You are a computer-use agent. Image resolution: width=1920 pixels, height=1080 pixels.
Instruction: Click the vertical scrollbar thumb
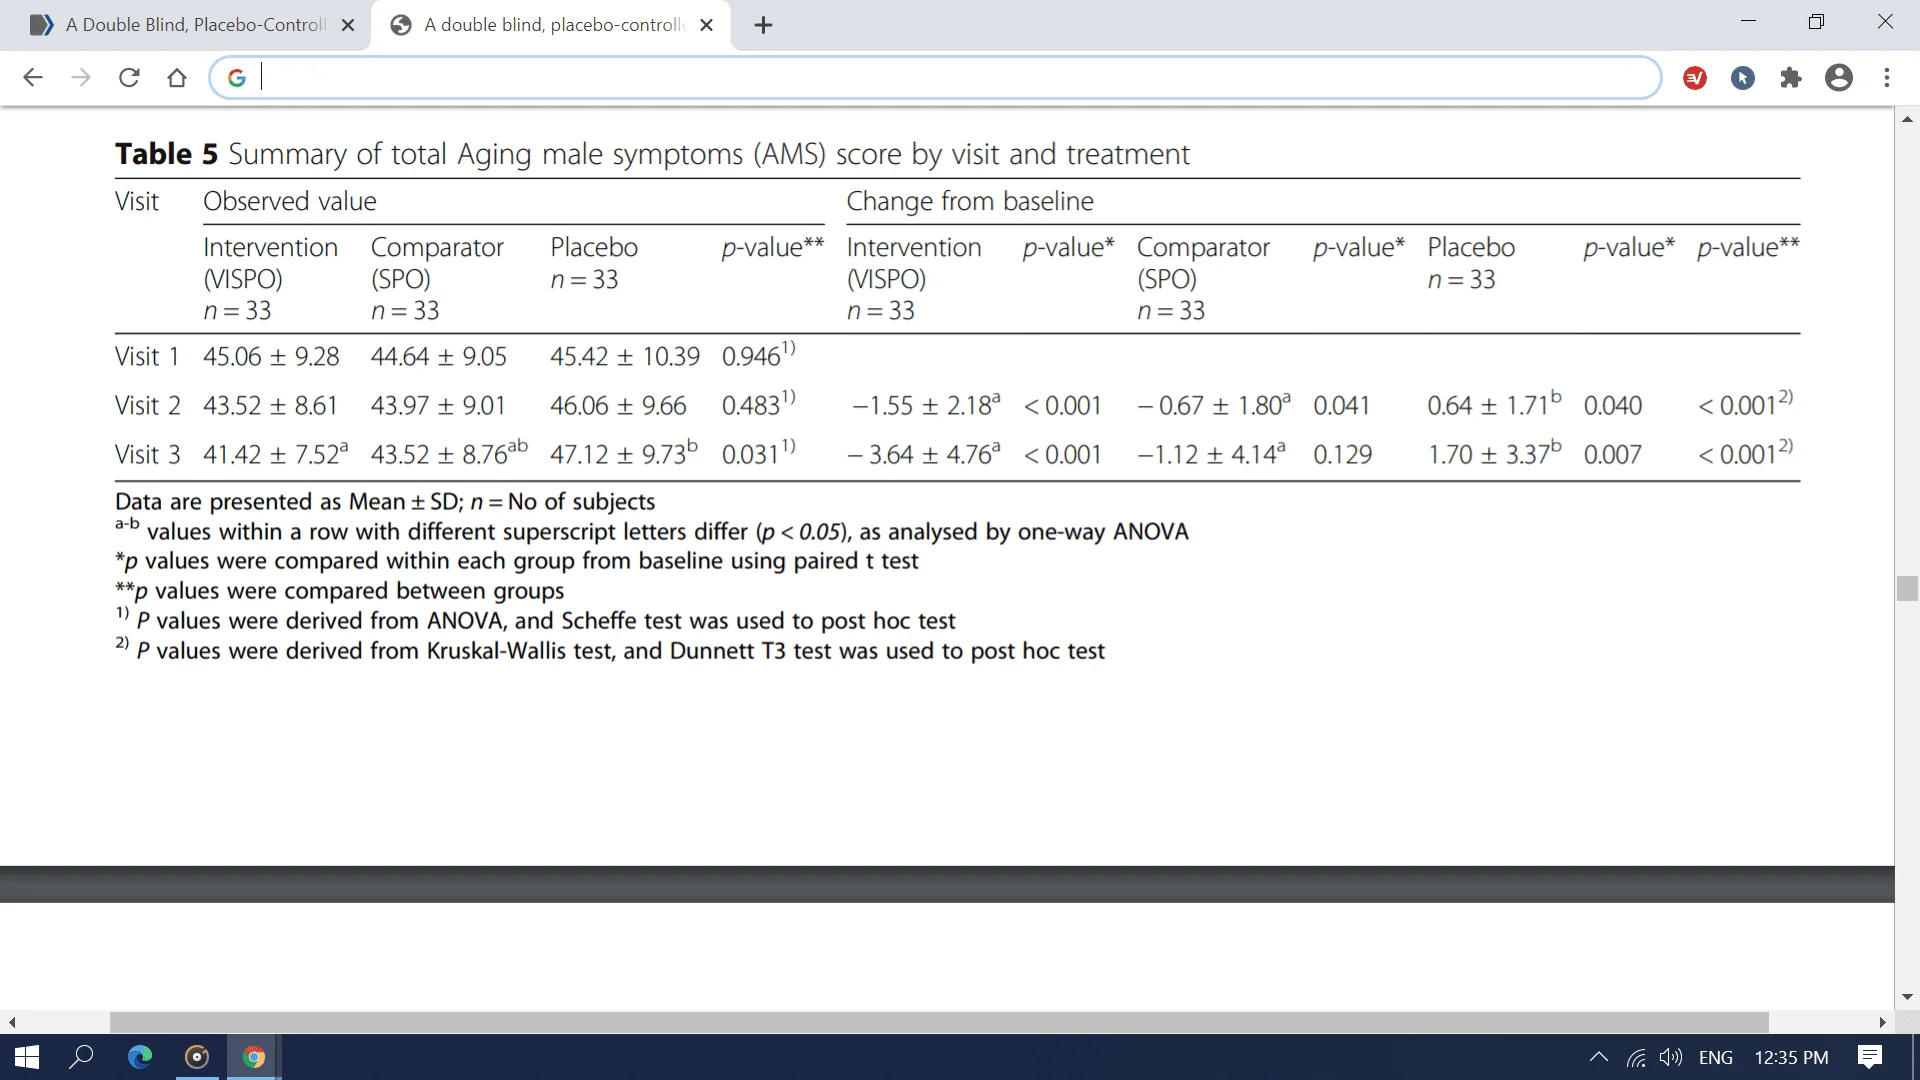[x=1907, y=588]
